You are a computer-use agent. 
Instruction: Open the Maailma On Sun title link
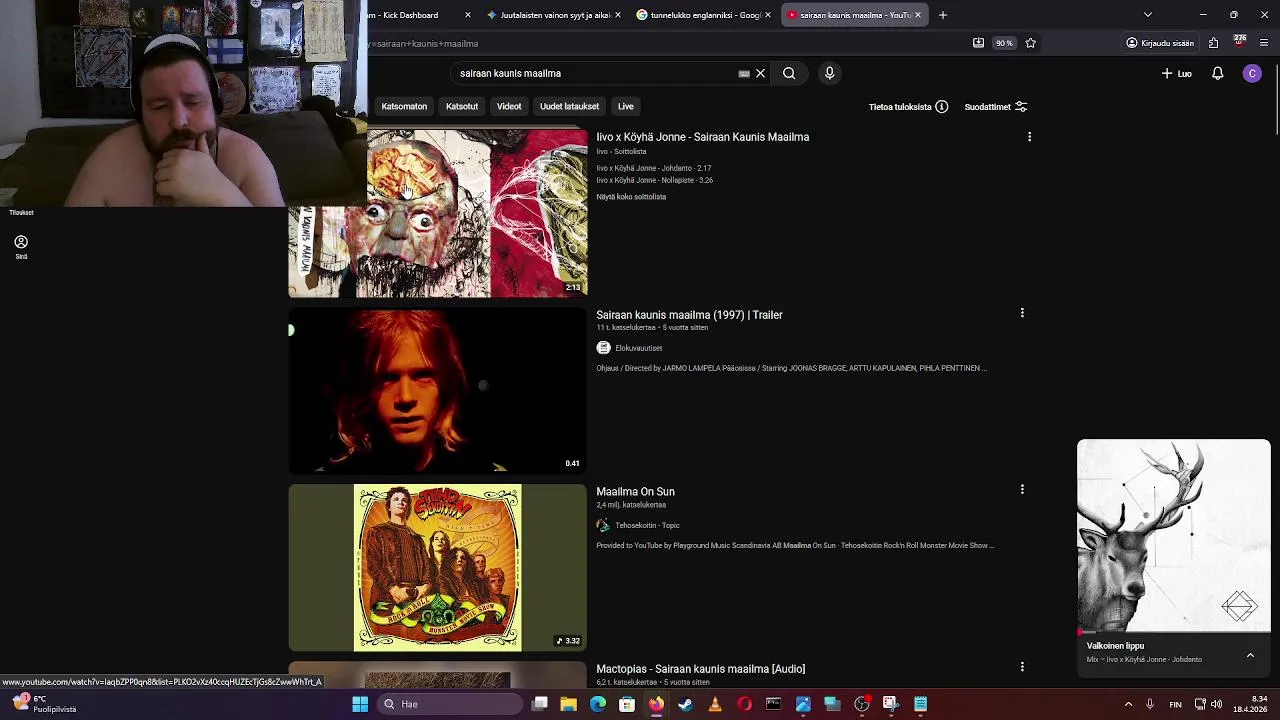tap(635, 492)
